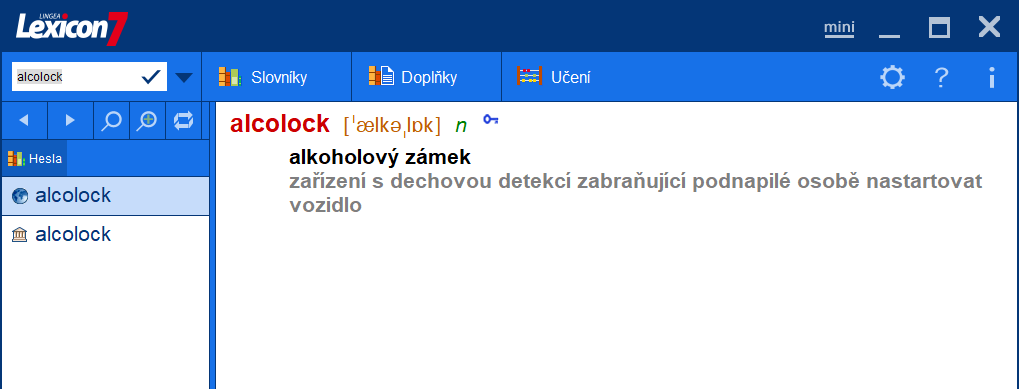
Task: Switch to mini mode
Action: click(x=839, y=28)
